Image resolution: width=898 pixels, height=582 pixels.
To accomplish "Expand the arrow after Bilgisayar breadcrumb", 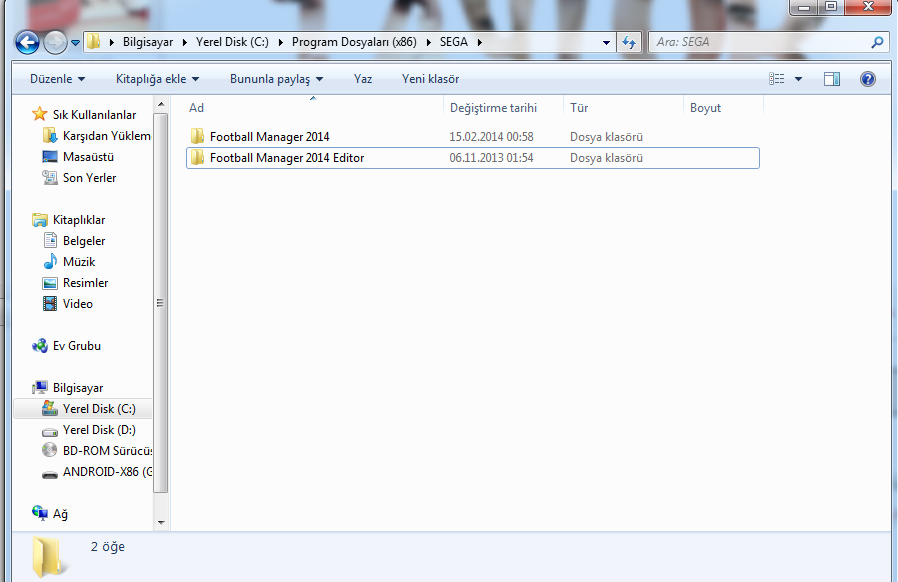I will pyautogui.click(x=184, y=42).
